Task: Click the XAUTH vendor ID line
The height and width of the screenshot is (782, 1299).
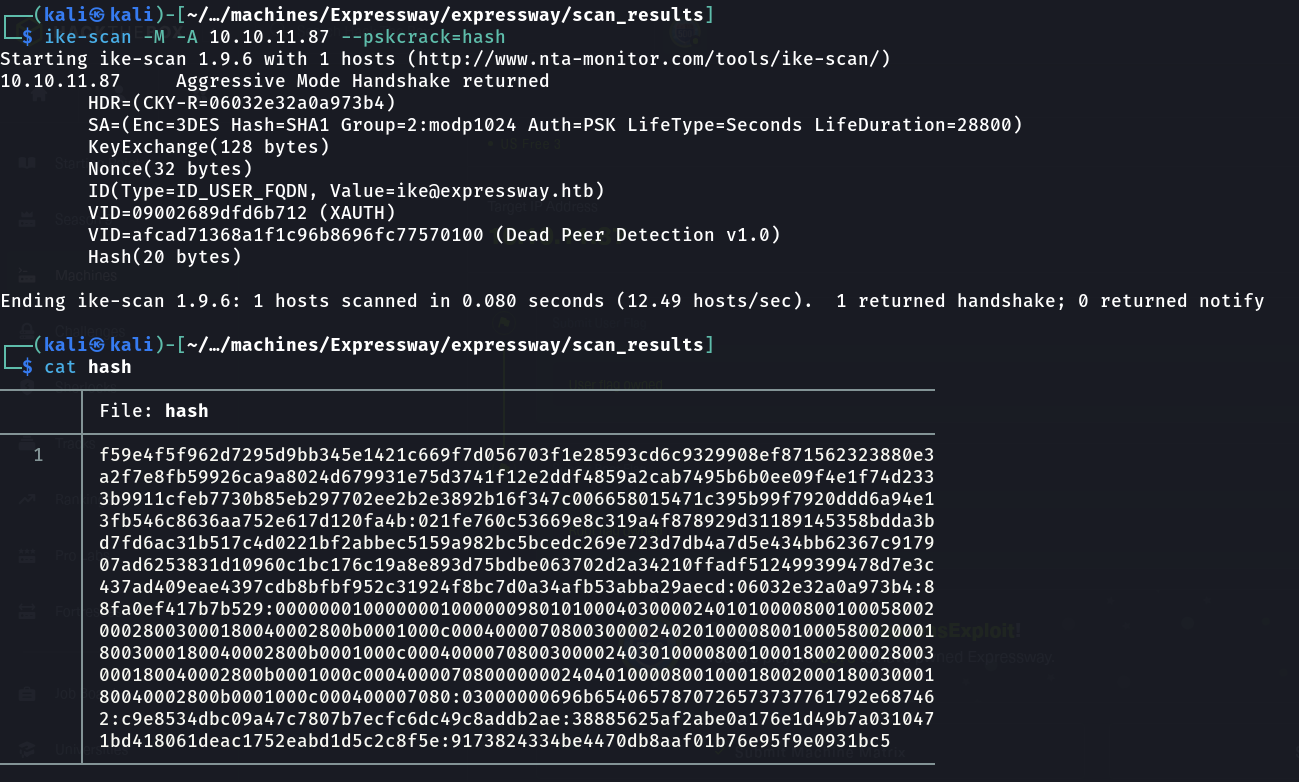Action: click(x=242, y=213)
